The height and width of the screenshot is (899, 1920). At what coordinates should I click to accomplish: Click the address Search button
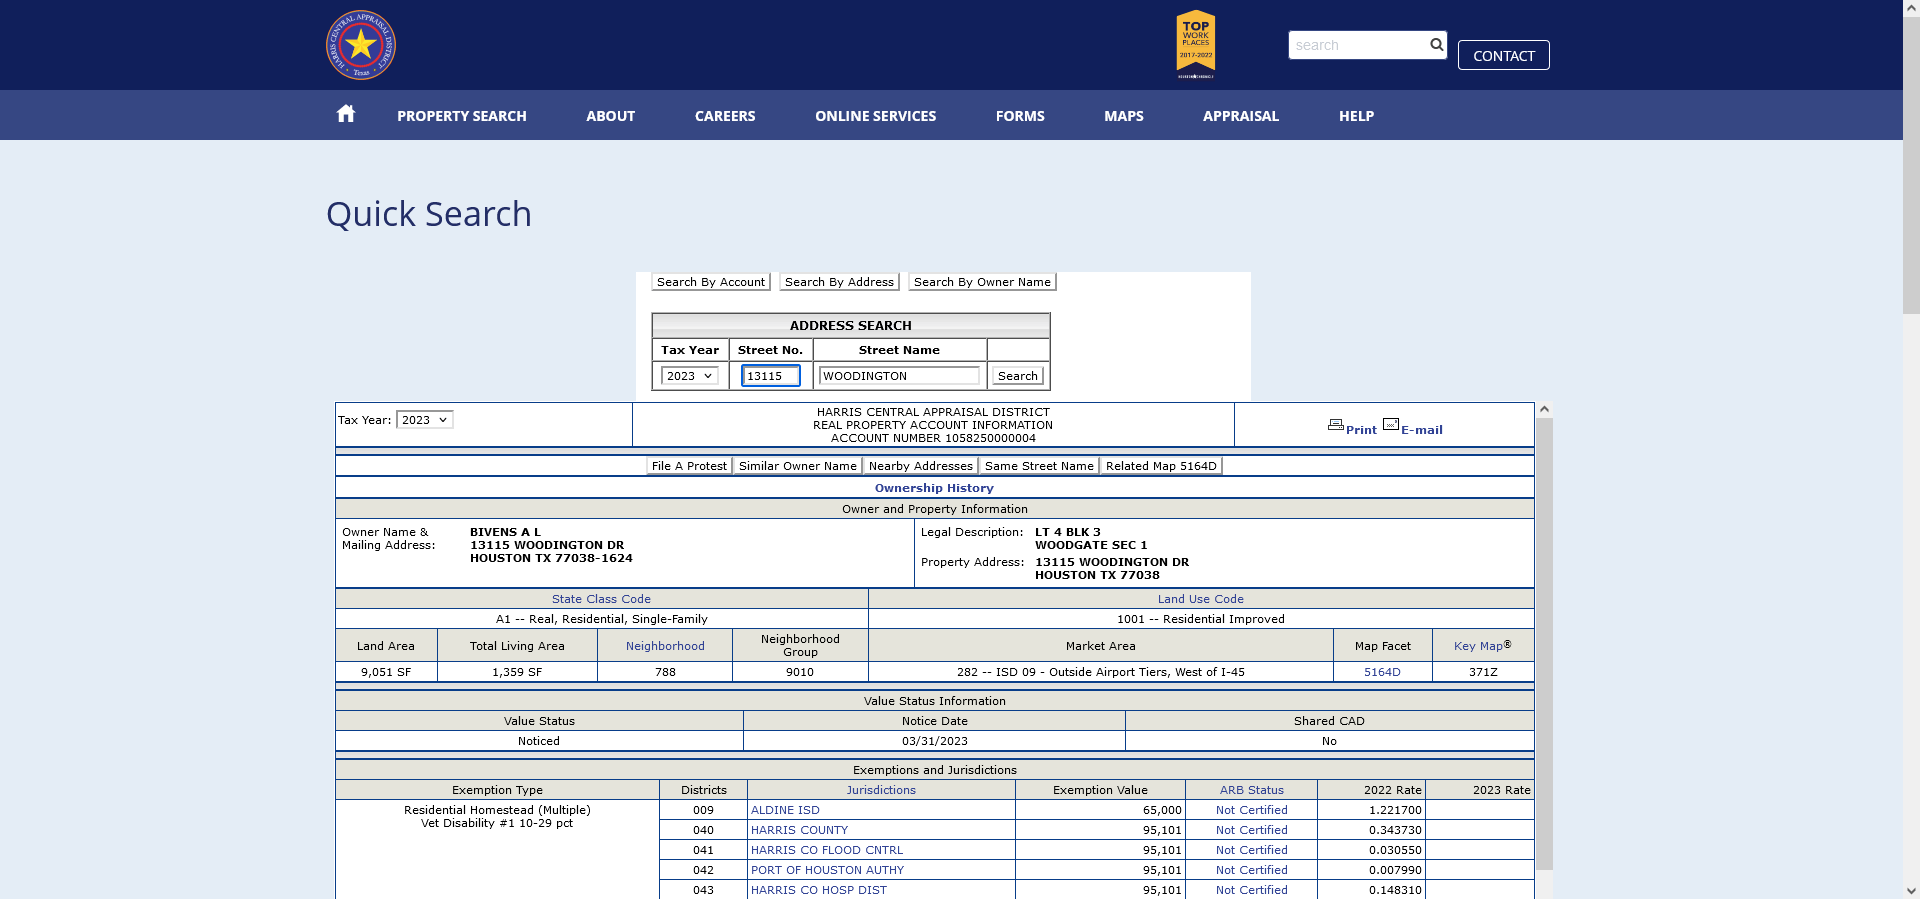1018,376
